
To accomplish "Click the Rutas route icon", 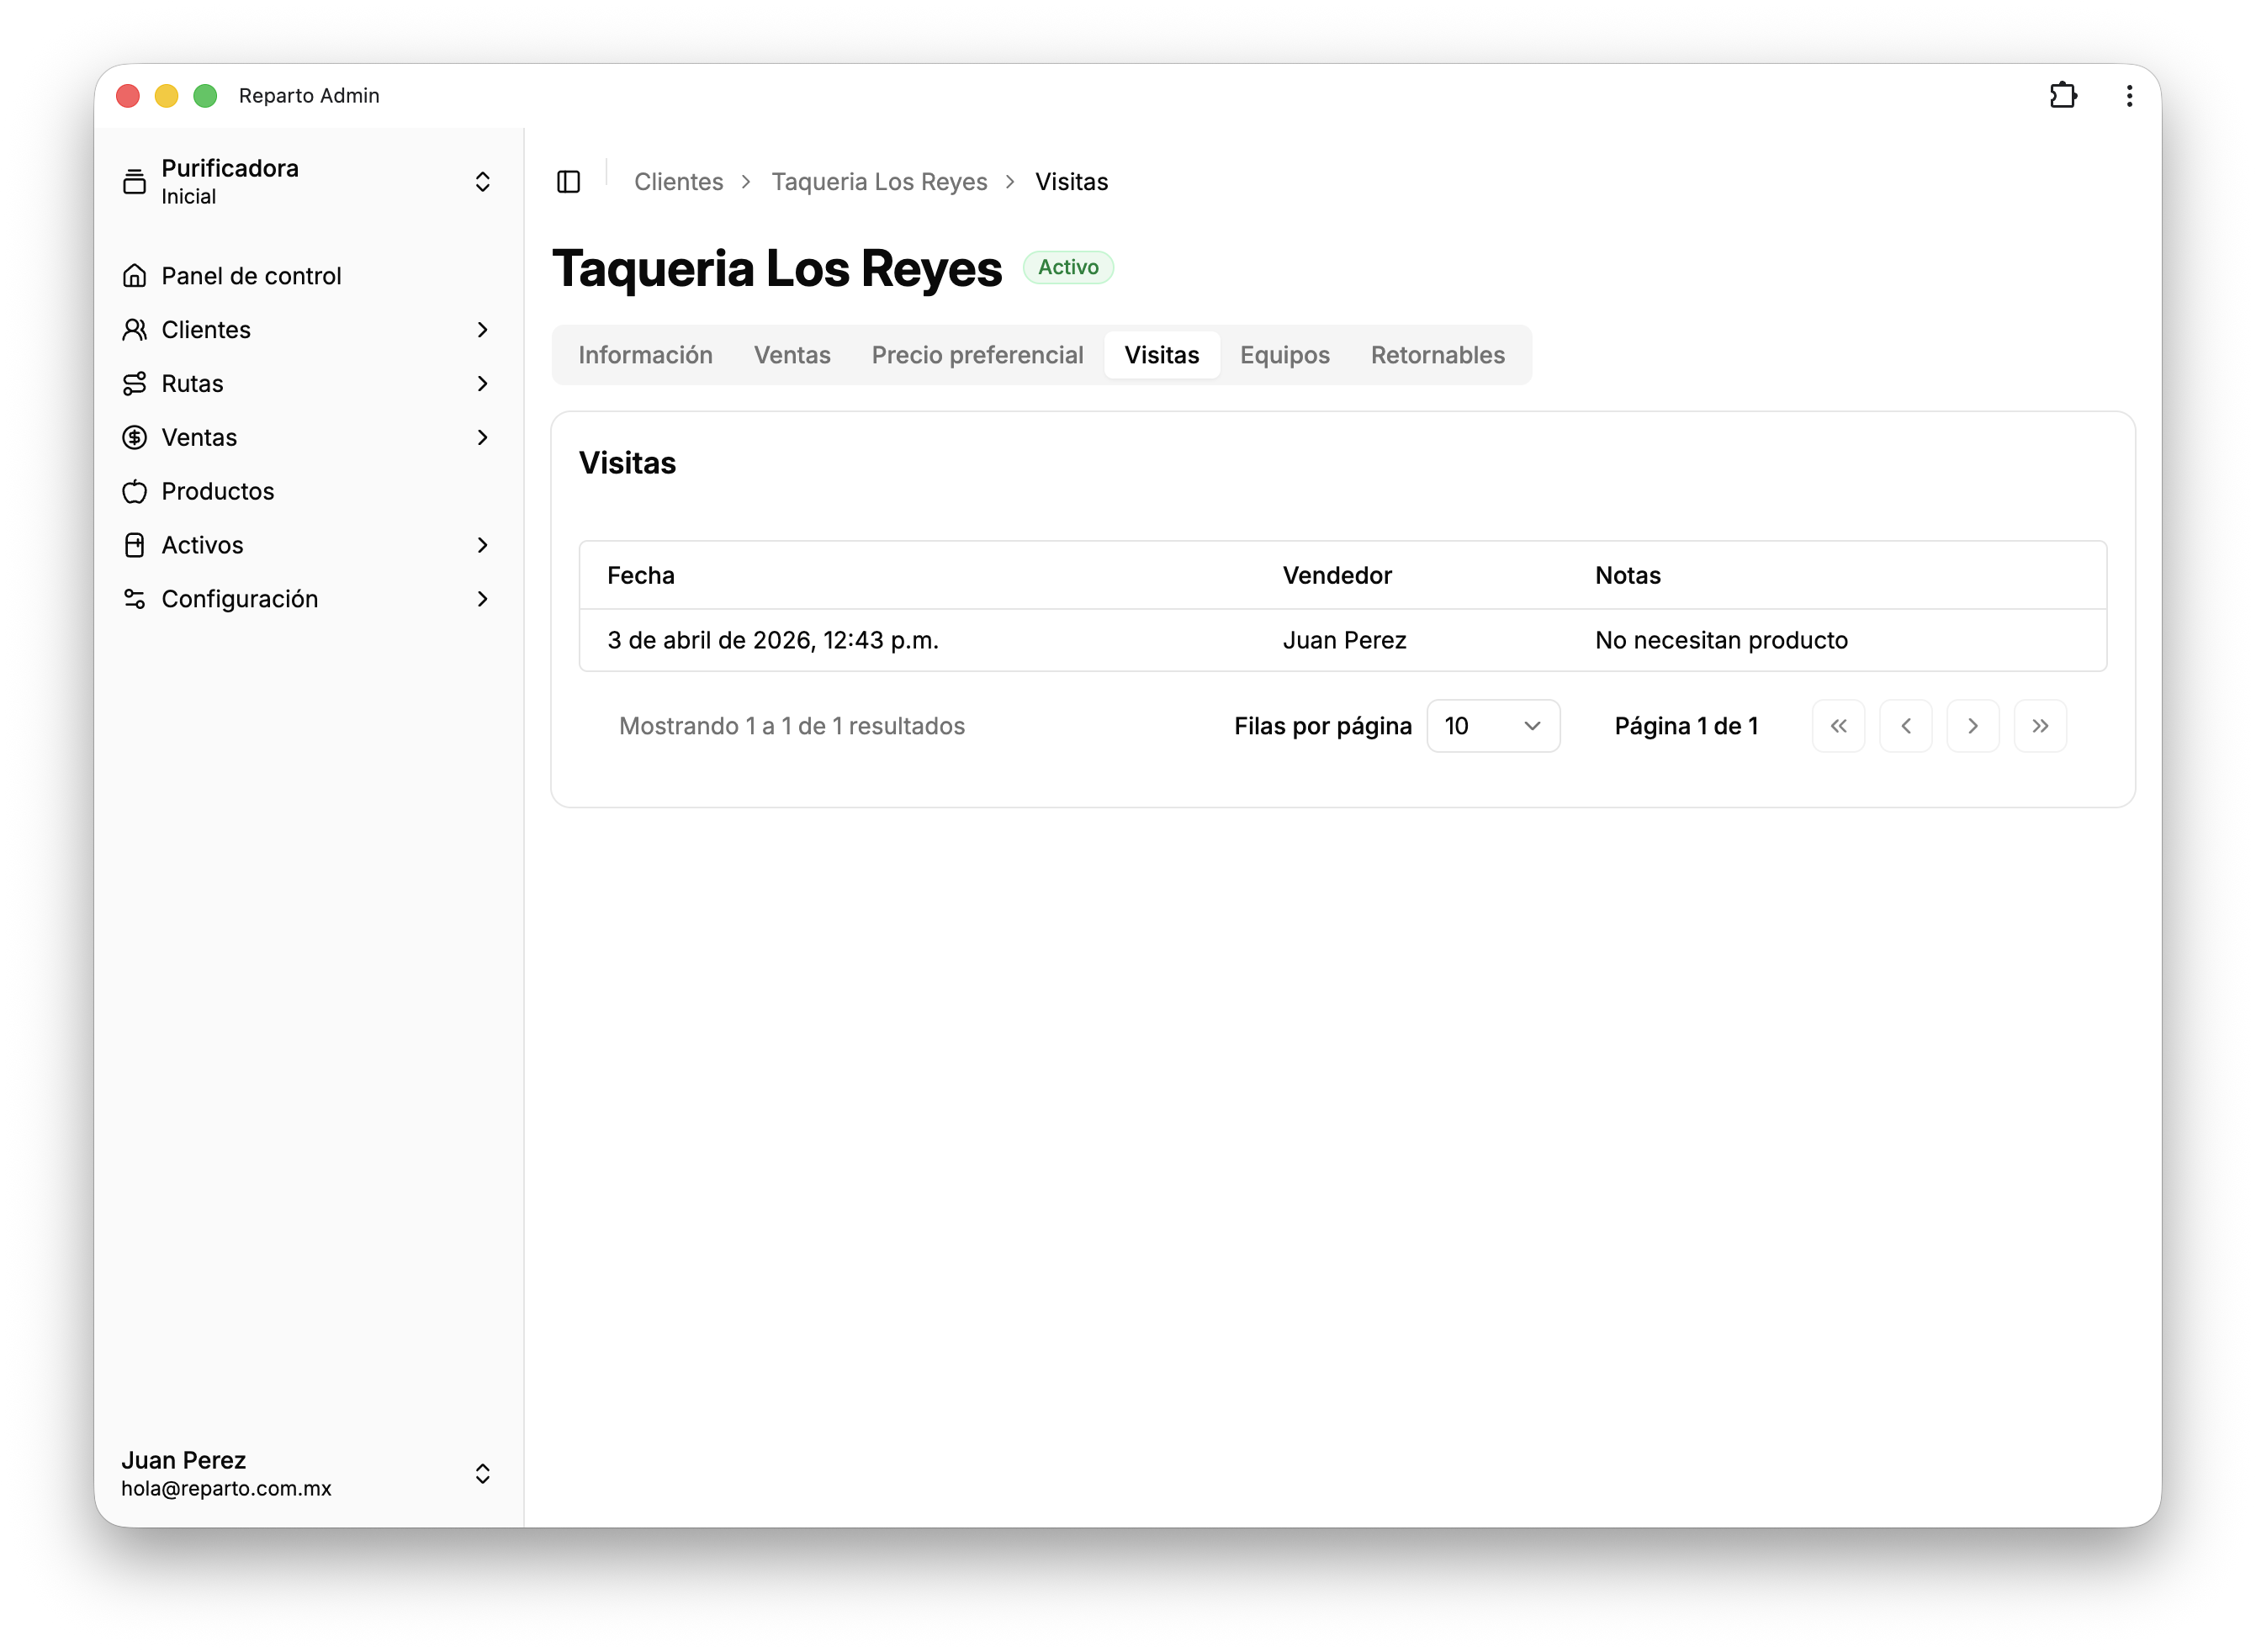I will point(134,384).
